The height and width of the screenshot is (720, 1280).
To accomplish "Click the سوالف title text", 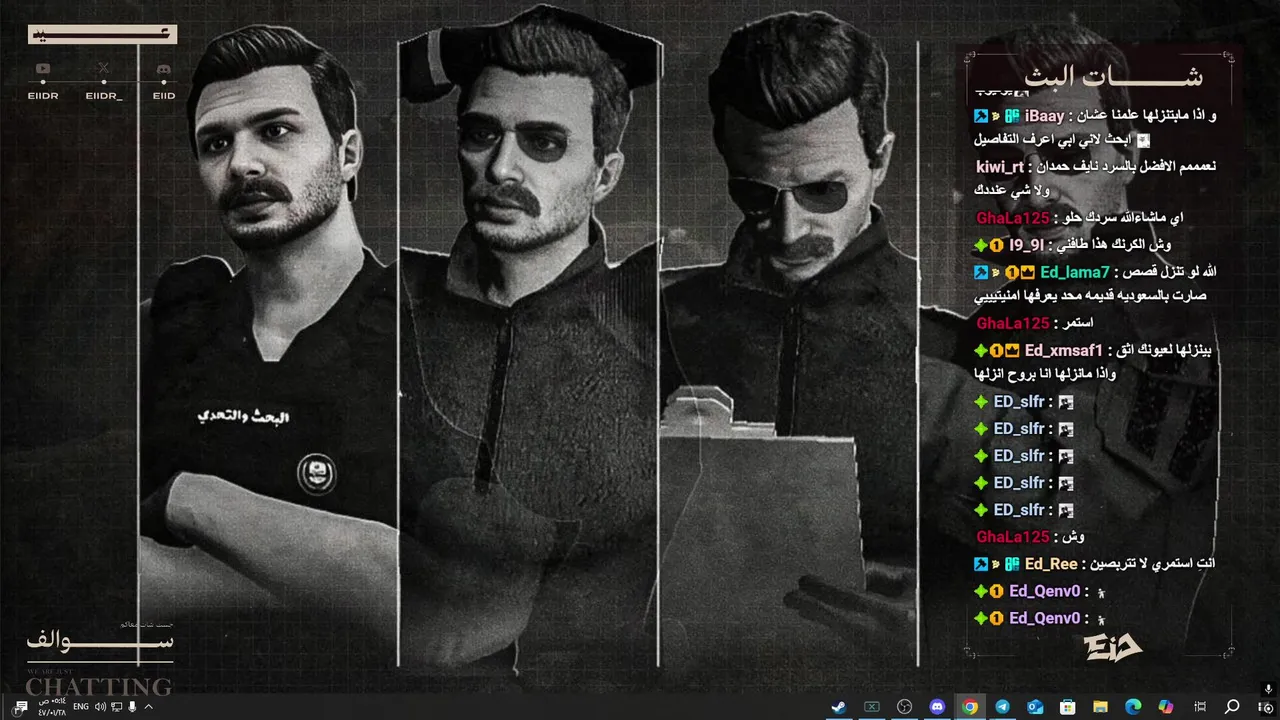I will pos(100,640).
